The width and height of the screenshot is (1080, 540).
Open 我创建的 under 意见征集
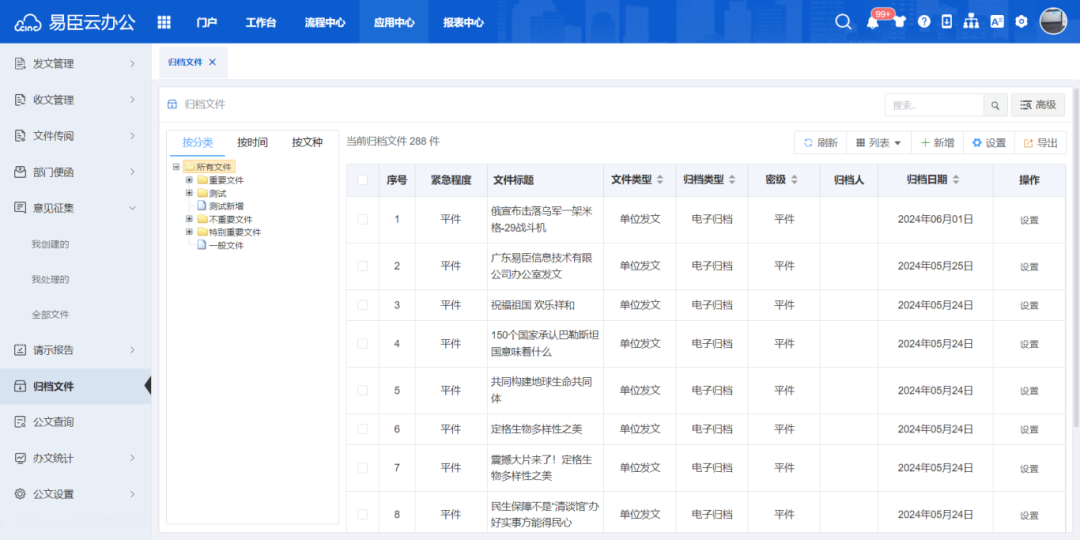tap(50, 244)
